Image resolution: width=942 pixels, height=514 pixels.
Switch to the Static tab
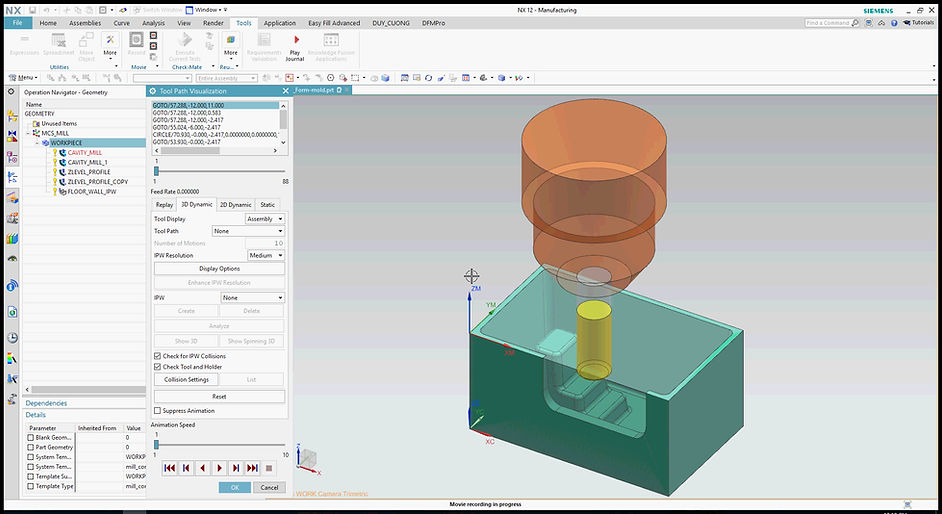268,205
